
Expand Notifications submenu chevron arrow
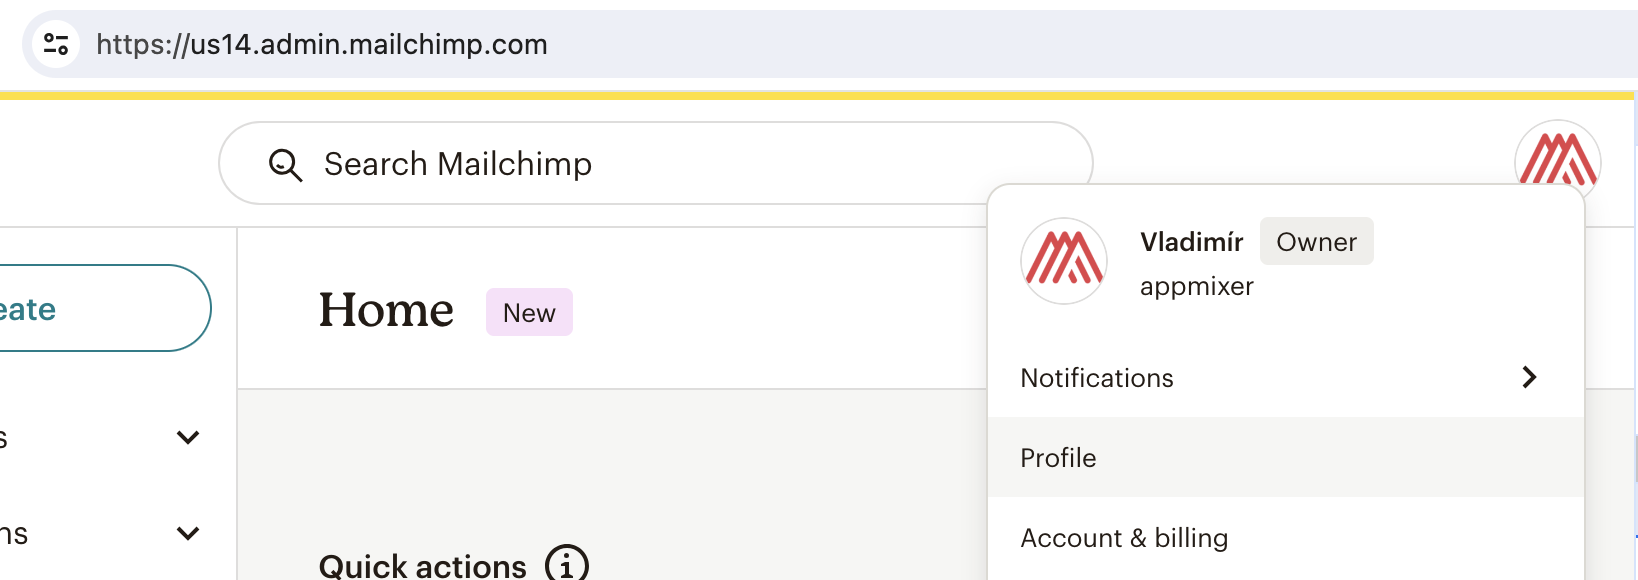1528,377
